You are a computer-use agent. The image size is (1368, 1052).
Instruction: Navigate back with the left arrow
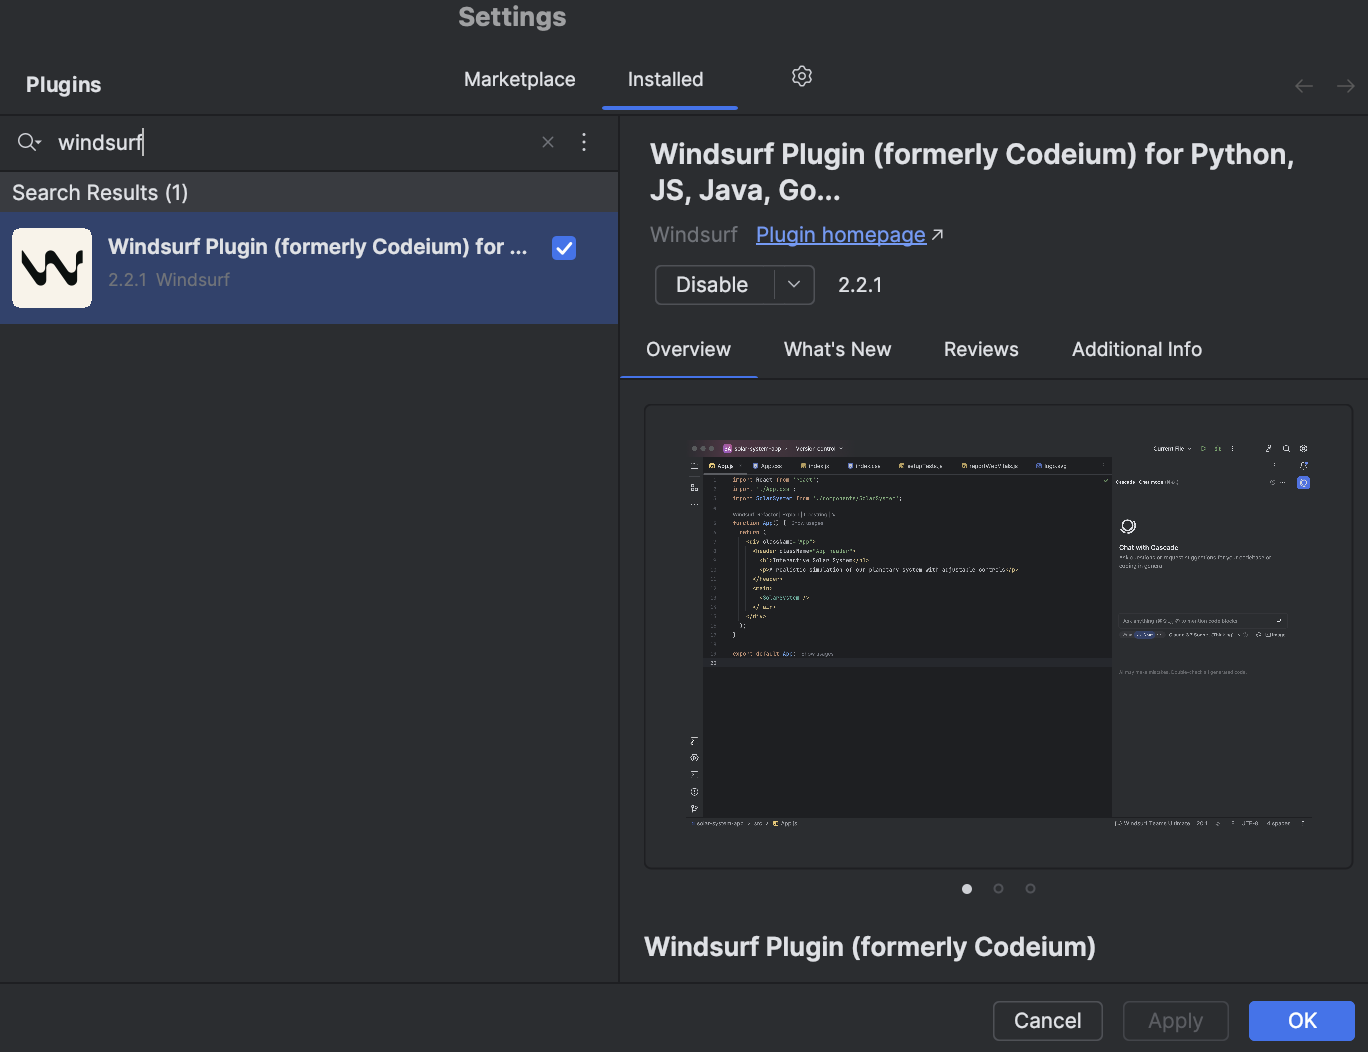[x=1304, y=86]
